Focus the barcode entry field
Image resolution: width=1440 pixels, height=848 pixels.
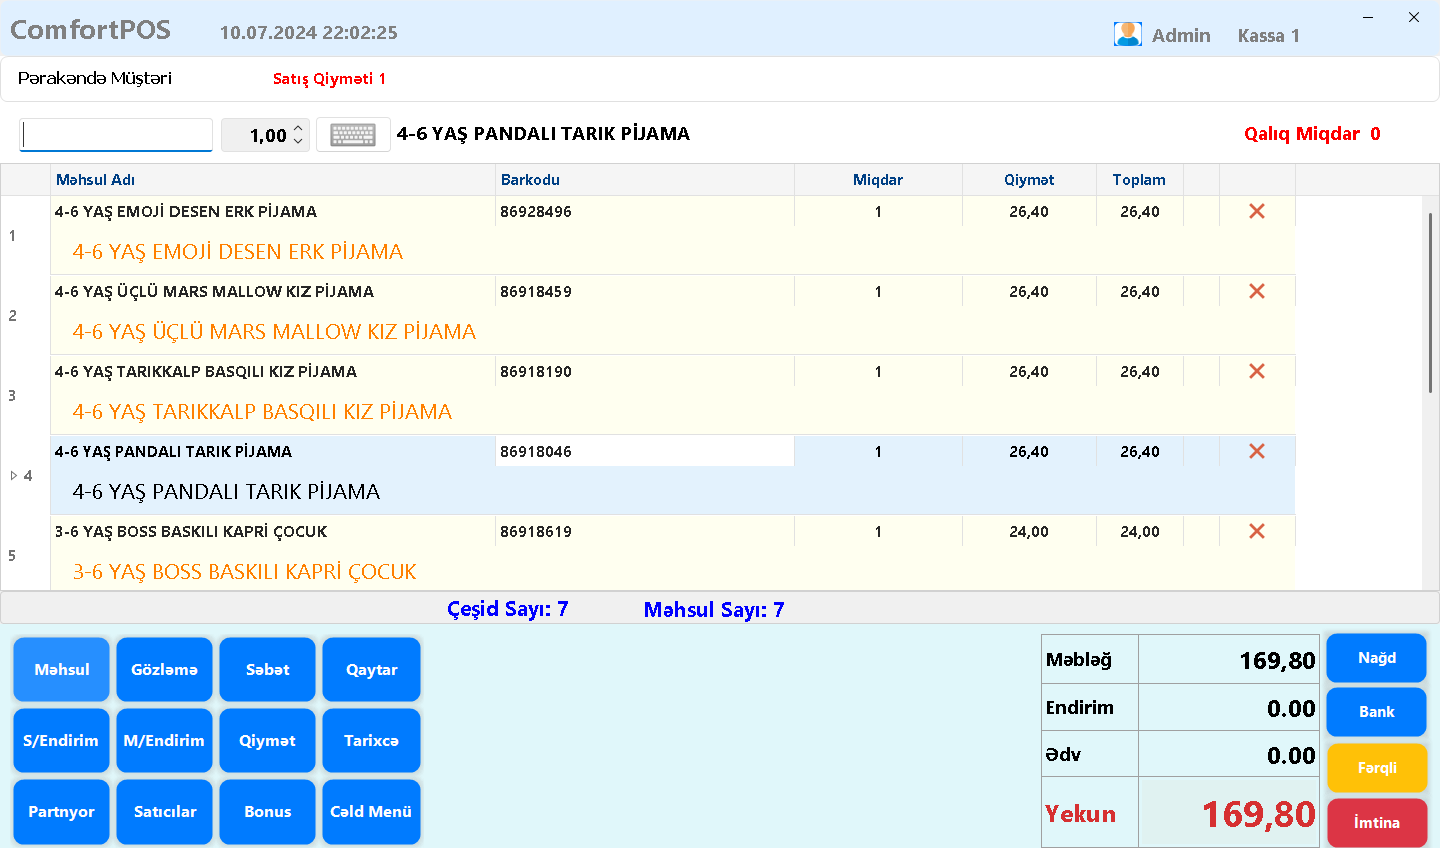[x=116, y=135]
